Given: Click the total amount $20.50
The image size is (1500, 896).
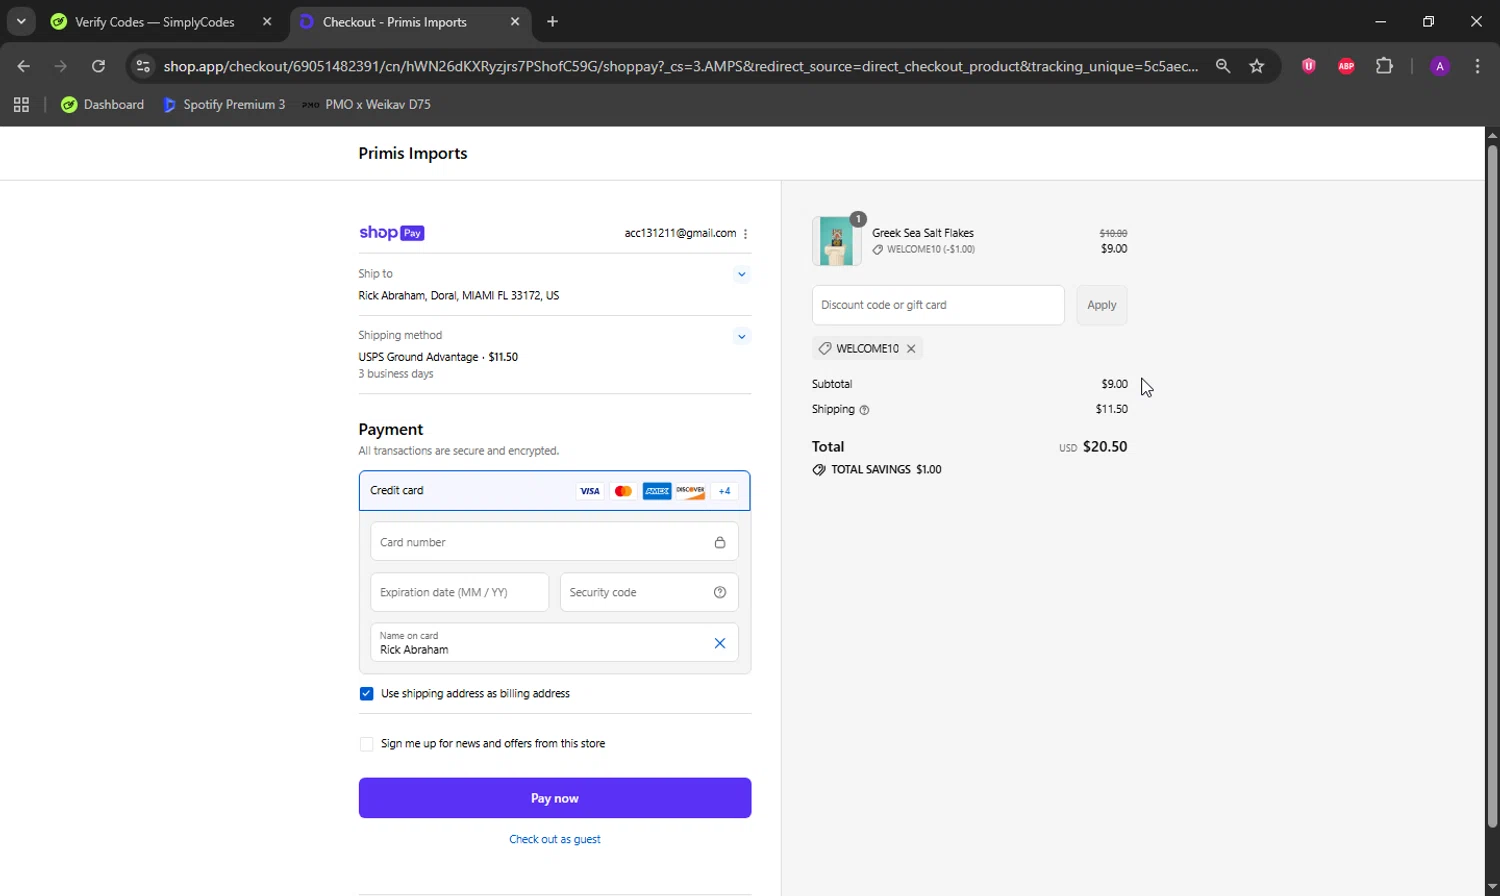Looking at the screenshot, I should [x=1105, y=447].
